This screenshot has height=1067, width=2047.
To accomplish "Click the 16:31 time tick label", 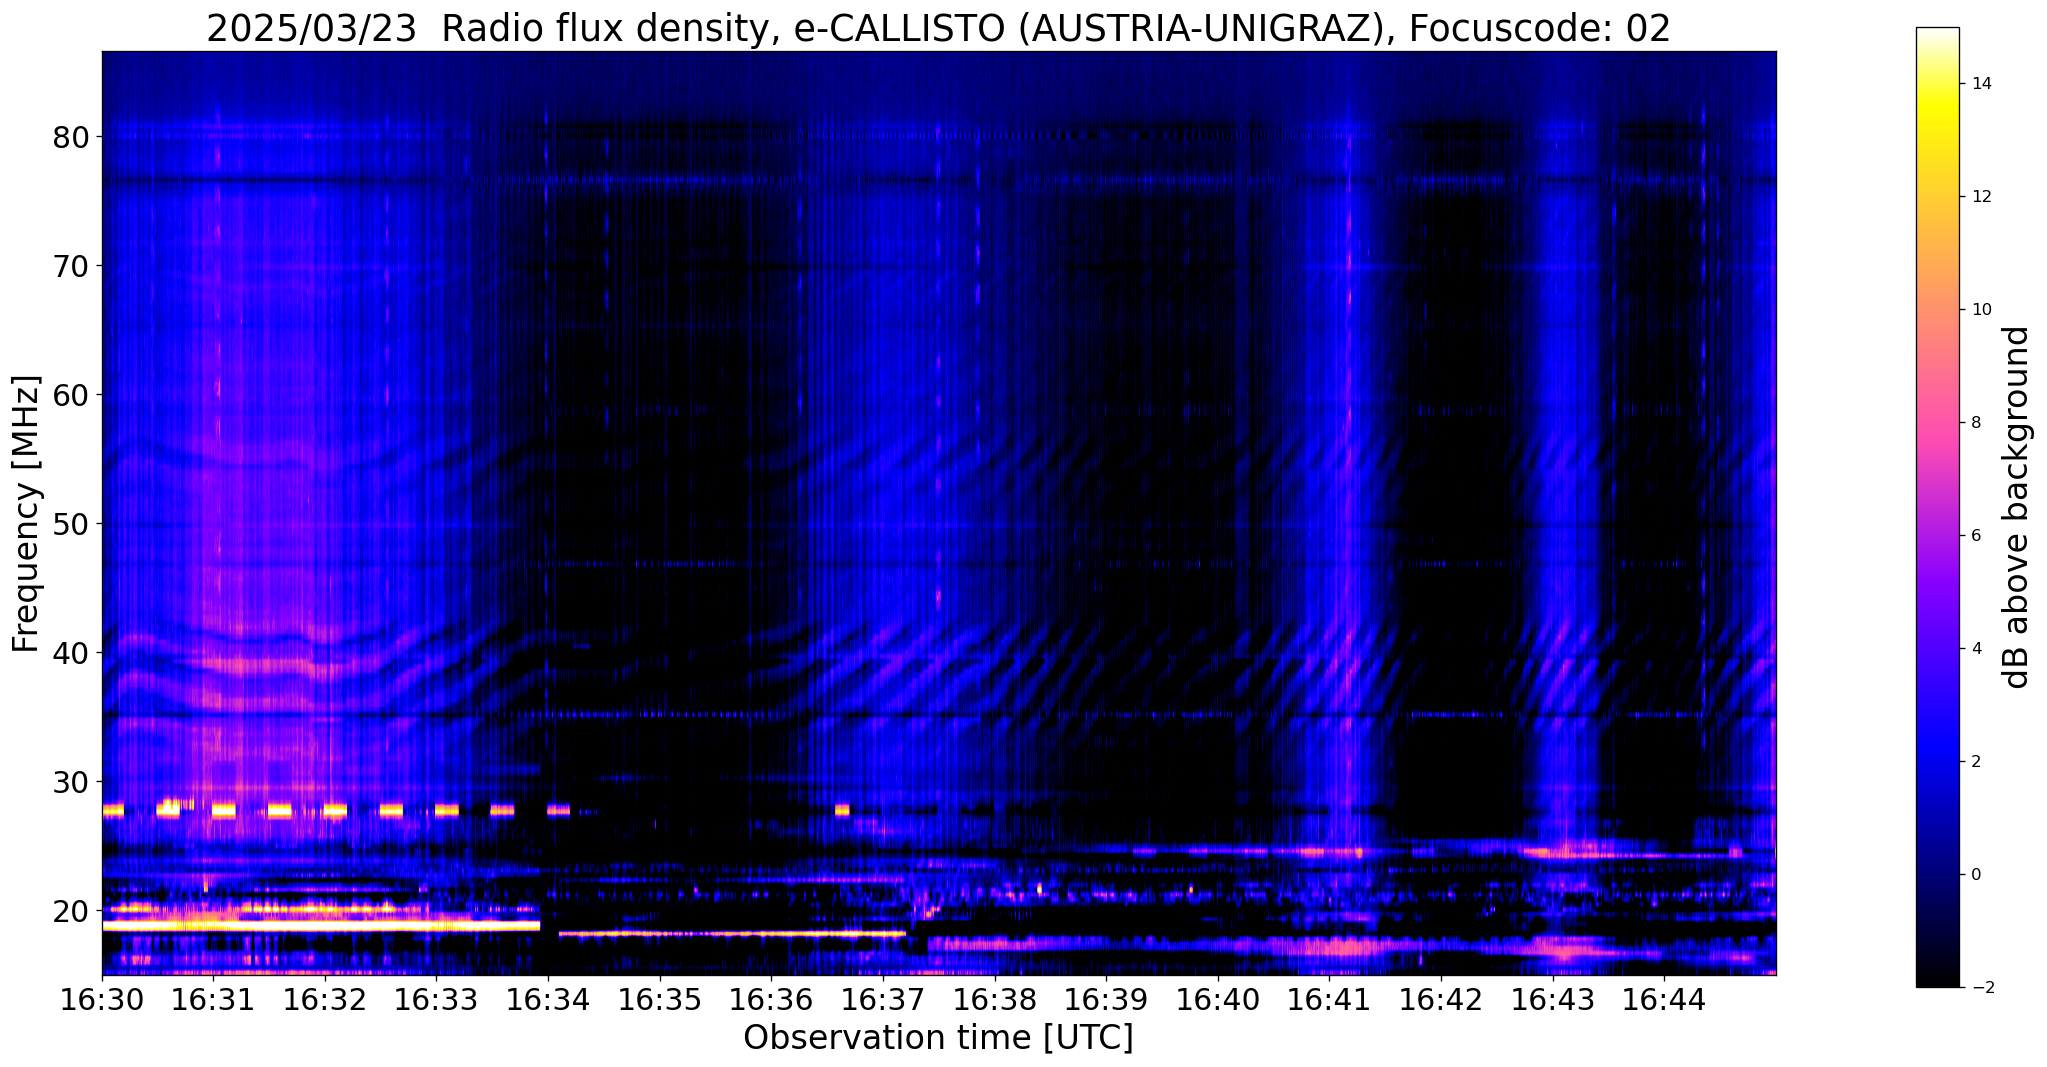I will coord(213,1000).
